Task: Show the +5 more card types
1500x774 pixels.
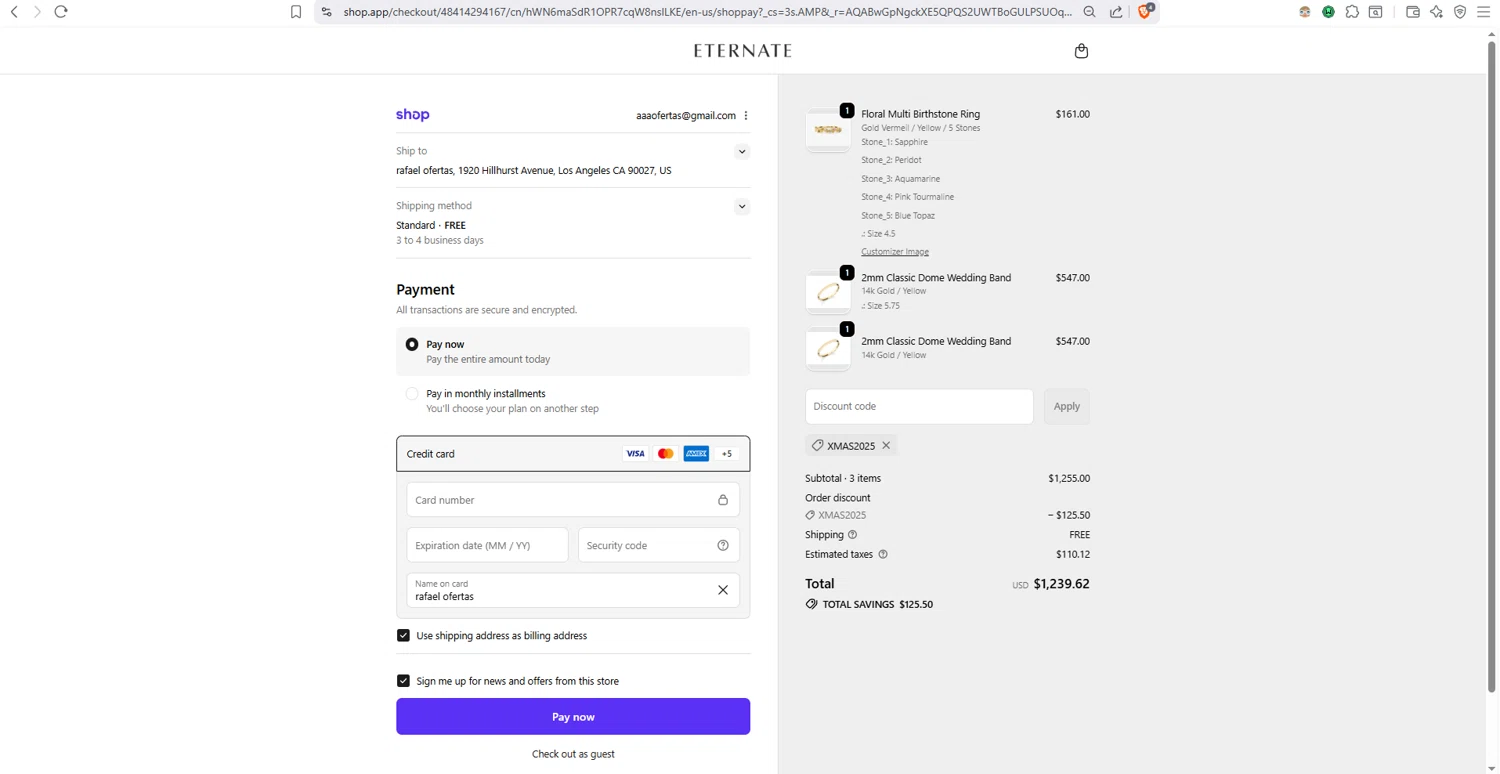Action: (727, 454)
